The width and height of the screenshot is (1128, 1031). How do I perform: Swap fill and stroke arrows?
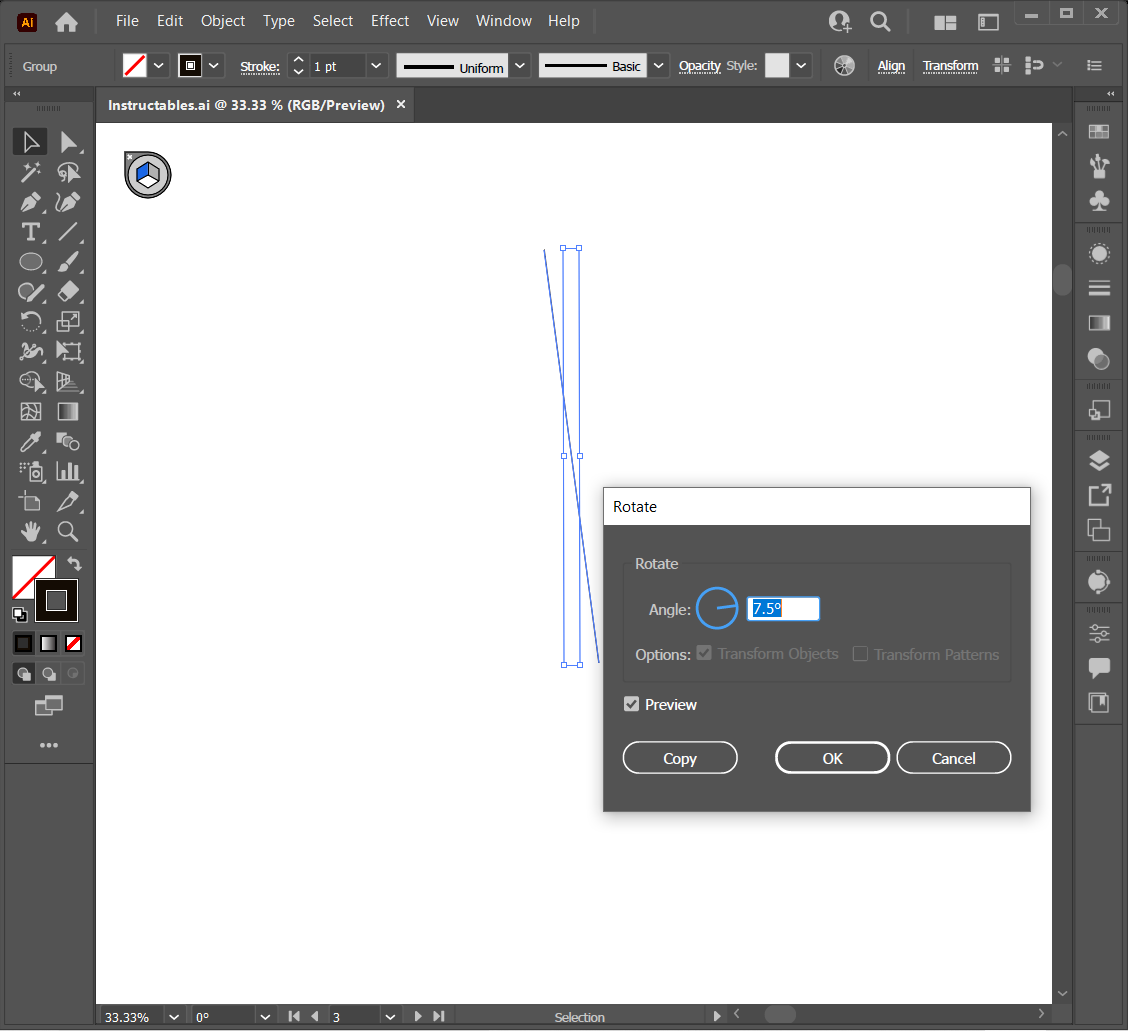coord(75,563)
